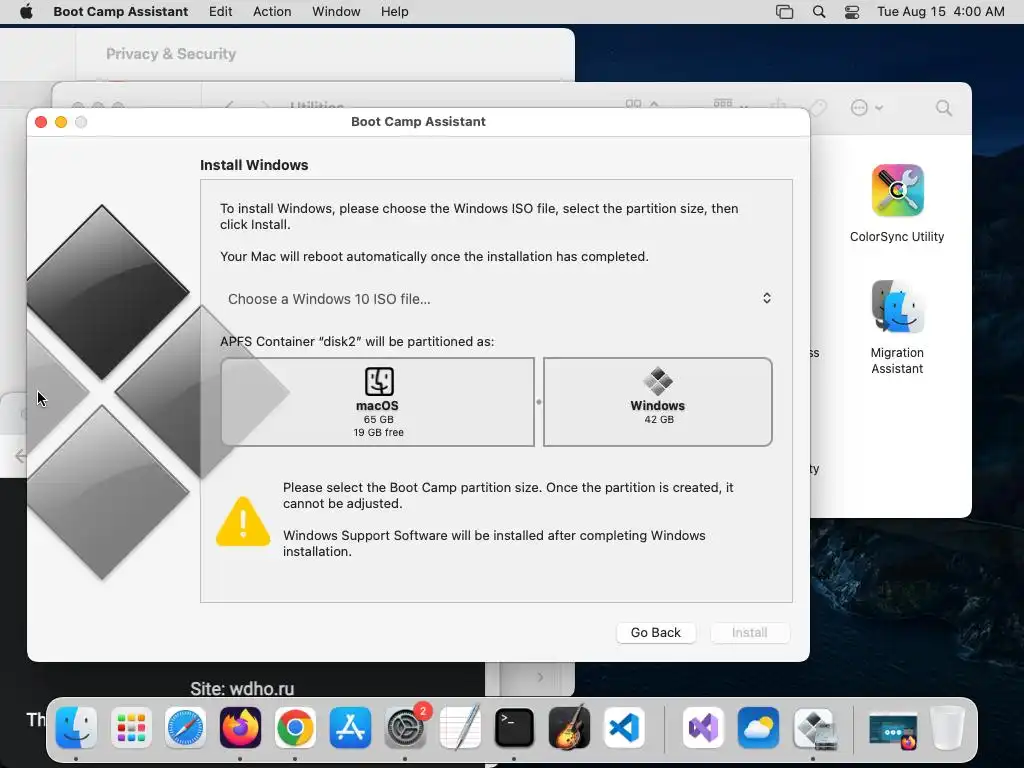The width and height of the screenshot is (1024, 768).
Task: Open minimized window thumbnail in Dock
Action: pos(893,730)
